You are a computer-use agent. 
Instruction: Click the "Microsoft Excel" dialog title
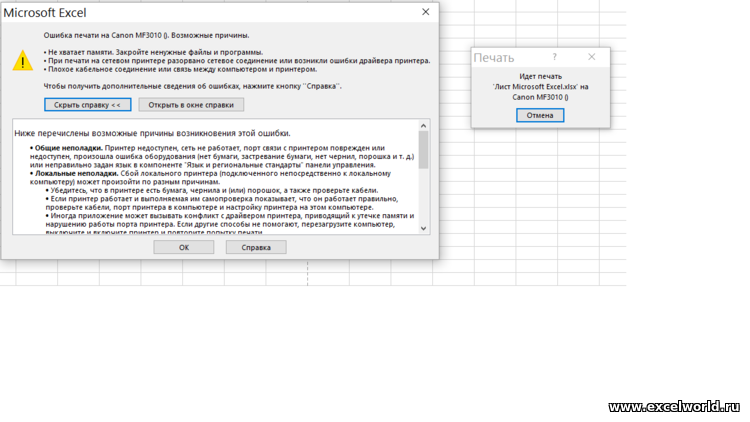point(45,12)
